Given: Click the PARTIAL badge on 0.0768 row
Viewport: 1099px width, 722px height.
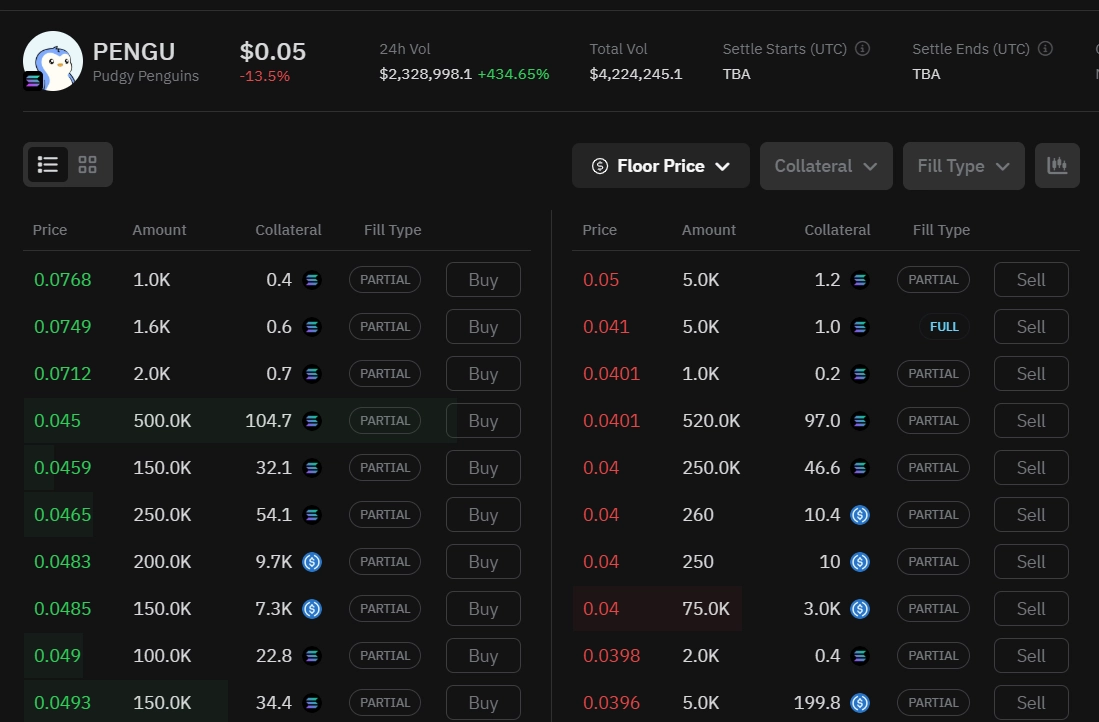Looking at the screenshot, I should pyautogui.click(x=385, y=279).
